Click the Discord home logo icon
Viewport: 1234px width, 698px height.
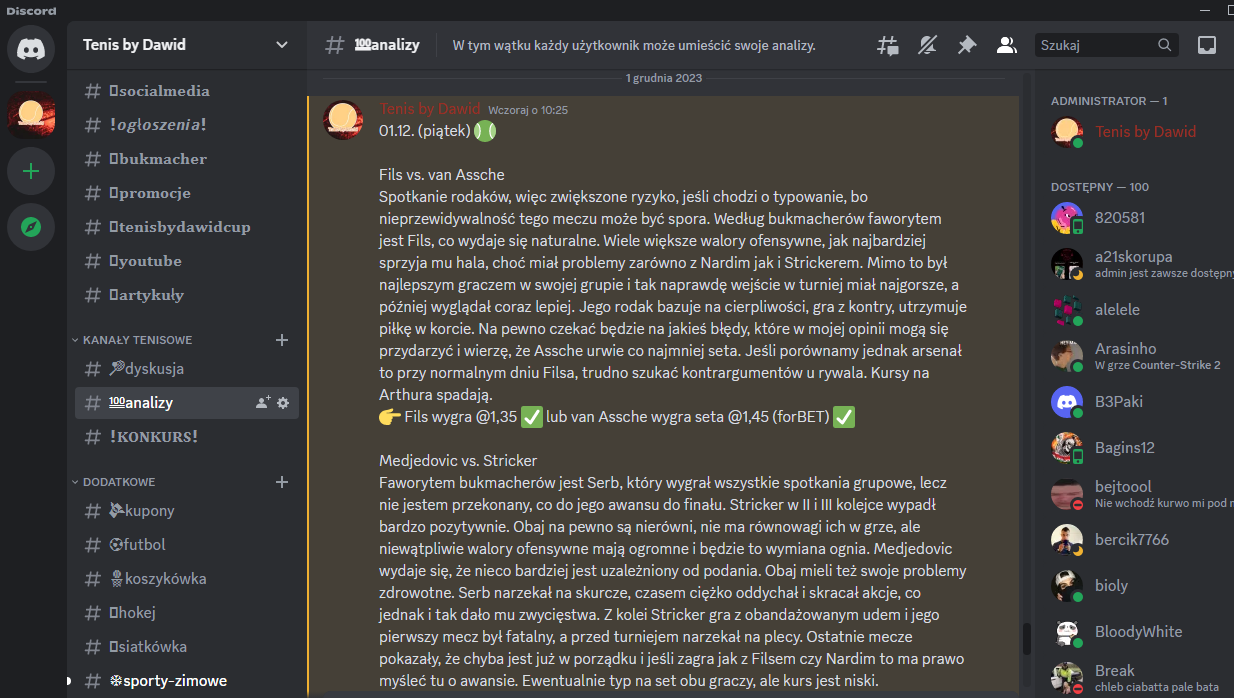[31, 50]
